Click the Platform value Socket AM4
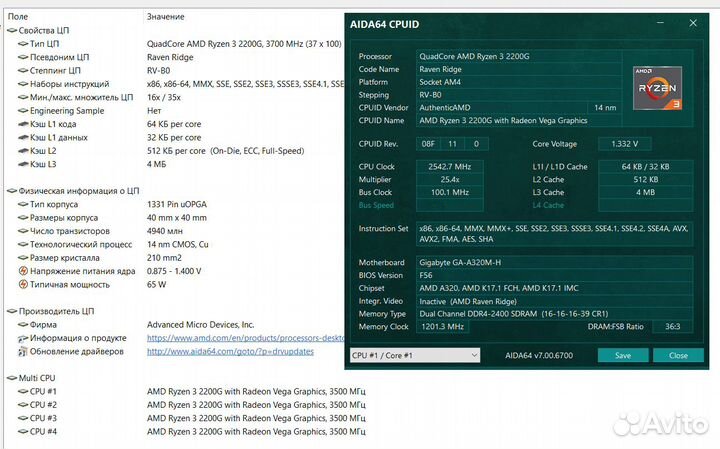The image size is (720, 449). 519,82
